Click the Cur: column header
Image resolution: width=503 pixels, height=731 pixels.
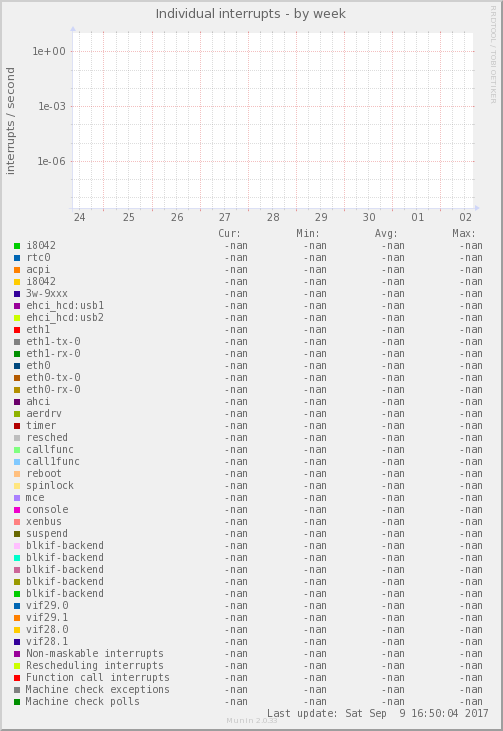[x=229, y=234]
